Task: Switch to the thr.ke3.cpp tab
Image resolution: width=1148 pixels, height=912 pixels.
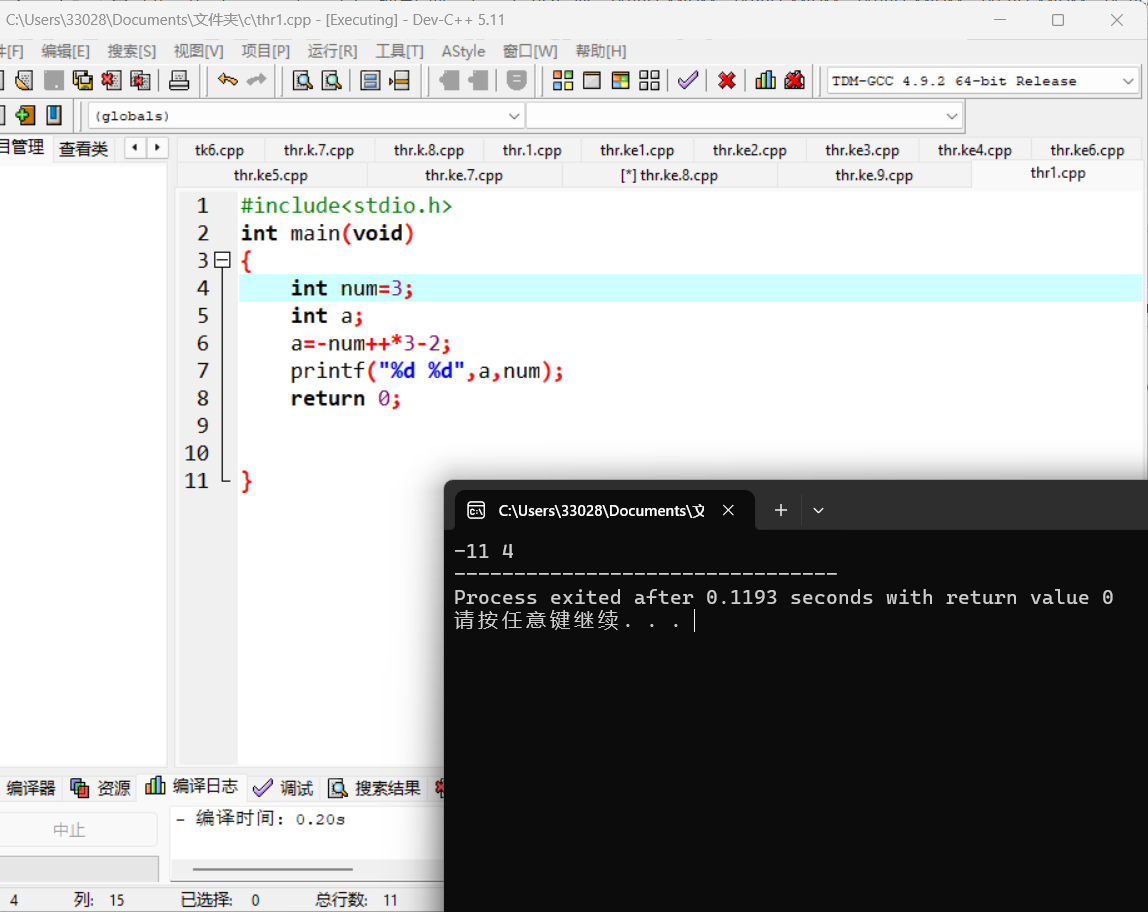Action: click(x=862, y=150)
